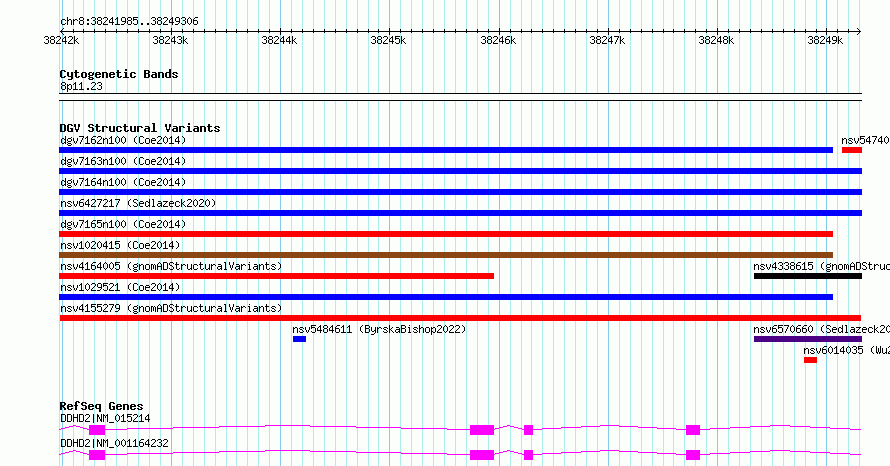Image resolution: width=890 pixels, height=466 pixels.
Task: Open the dgv7165n100 (Coe2014) label
Action: (123, 224)
